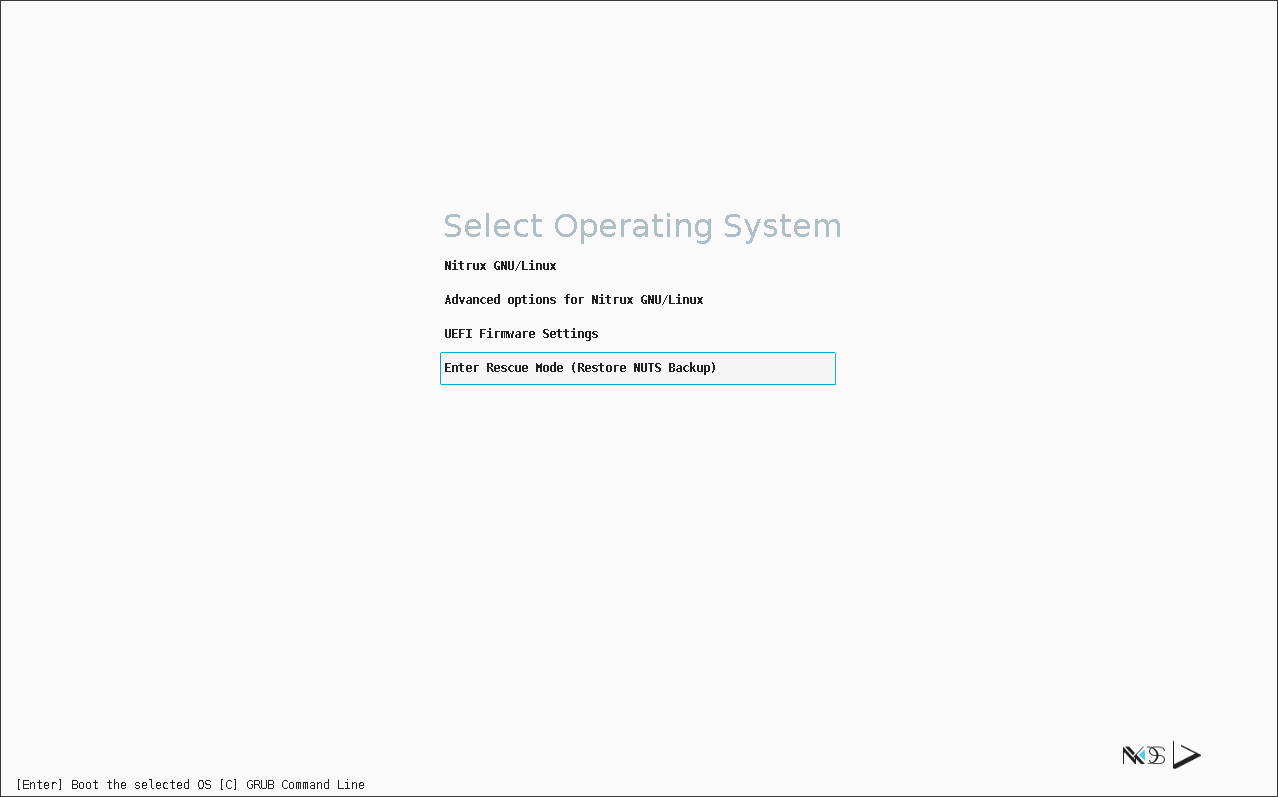Click the Boot the selected OS hint text

coord(141,785)
